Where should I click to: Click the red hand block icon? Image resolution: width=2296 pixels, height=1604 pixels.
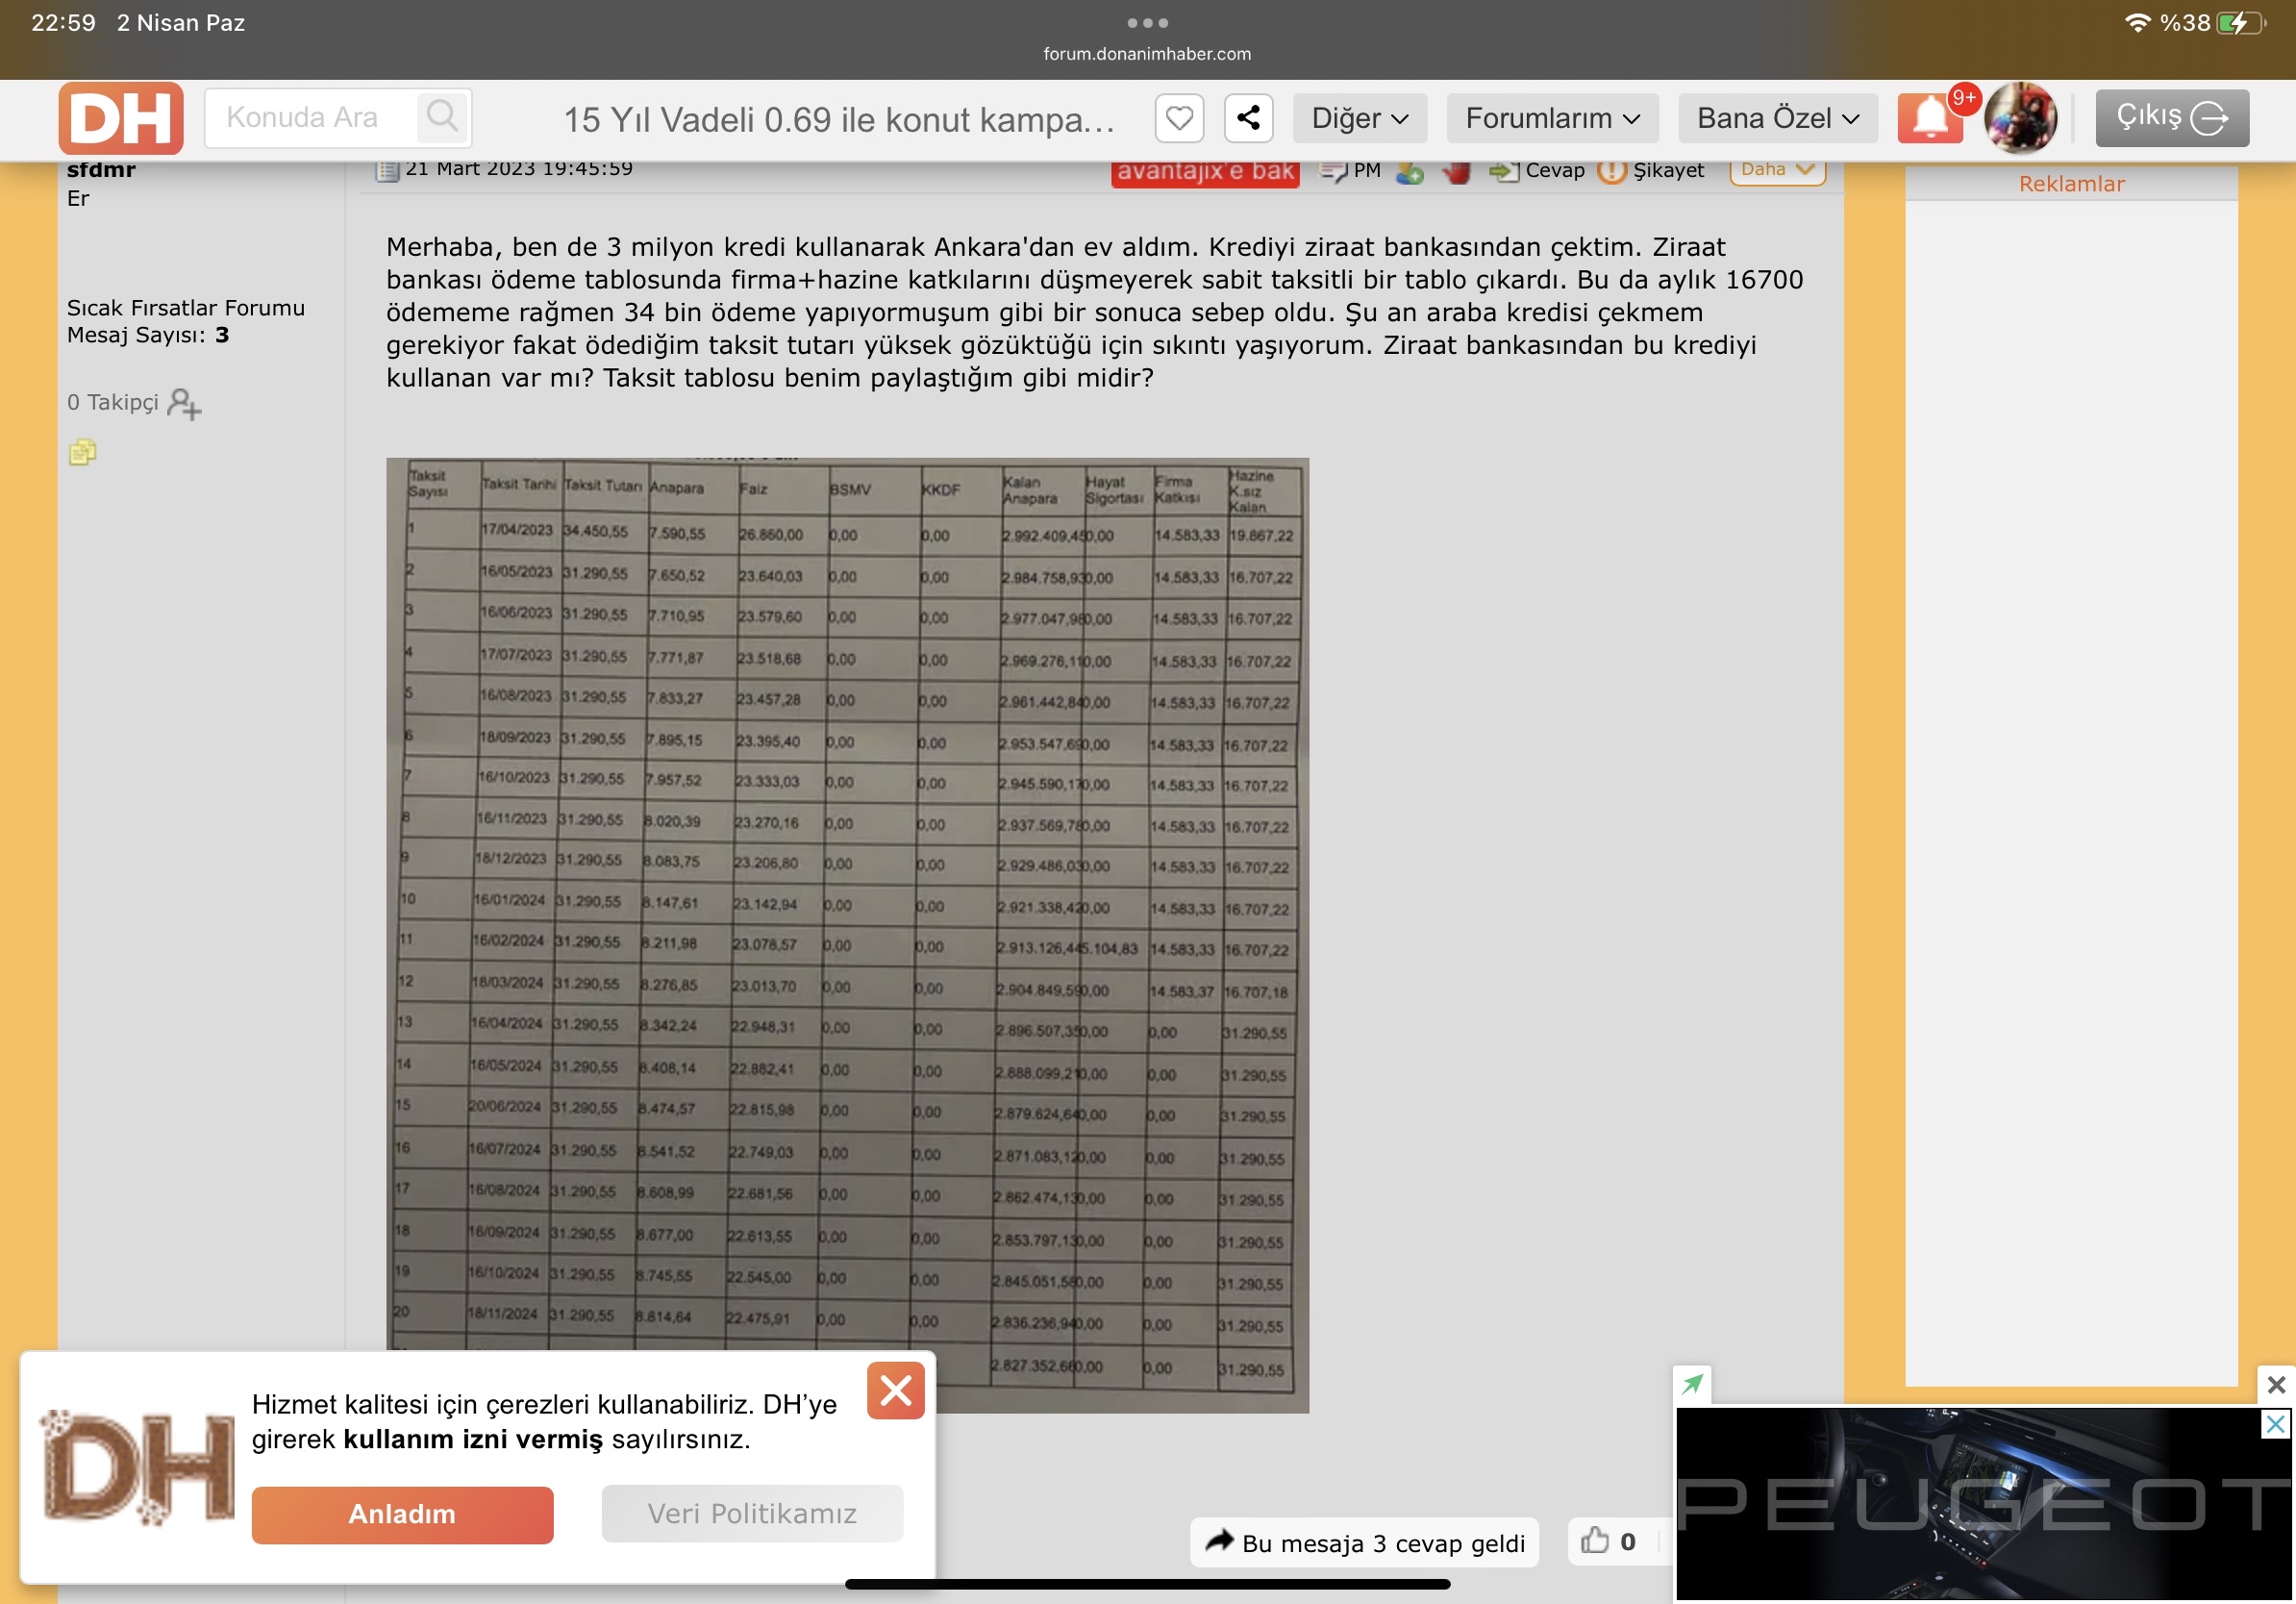pos(1456,172)
